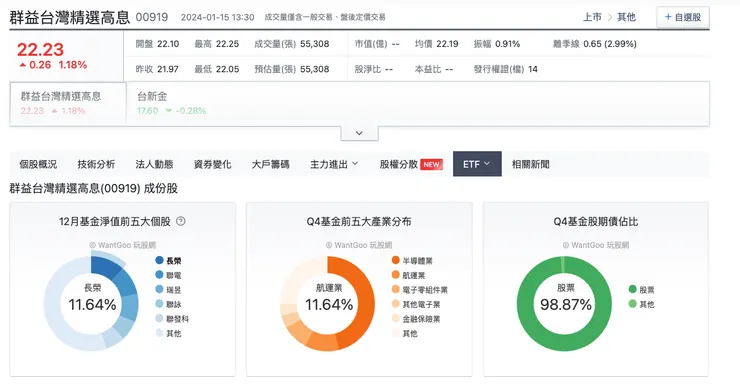Click the 其他 breadcrumb link
Image resolution: width=740 pixels, height=389 pixels.
pos(626,17)
